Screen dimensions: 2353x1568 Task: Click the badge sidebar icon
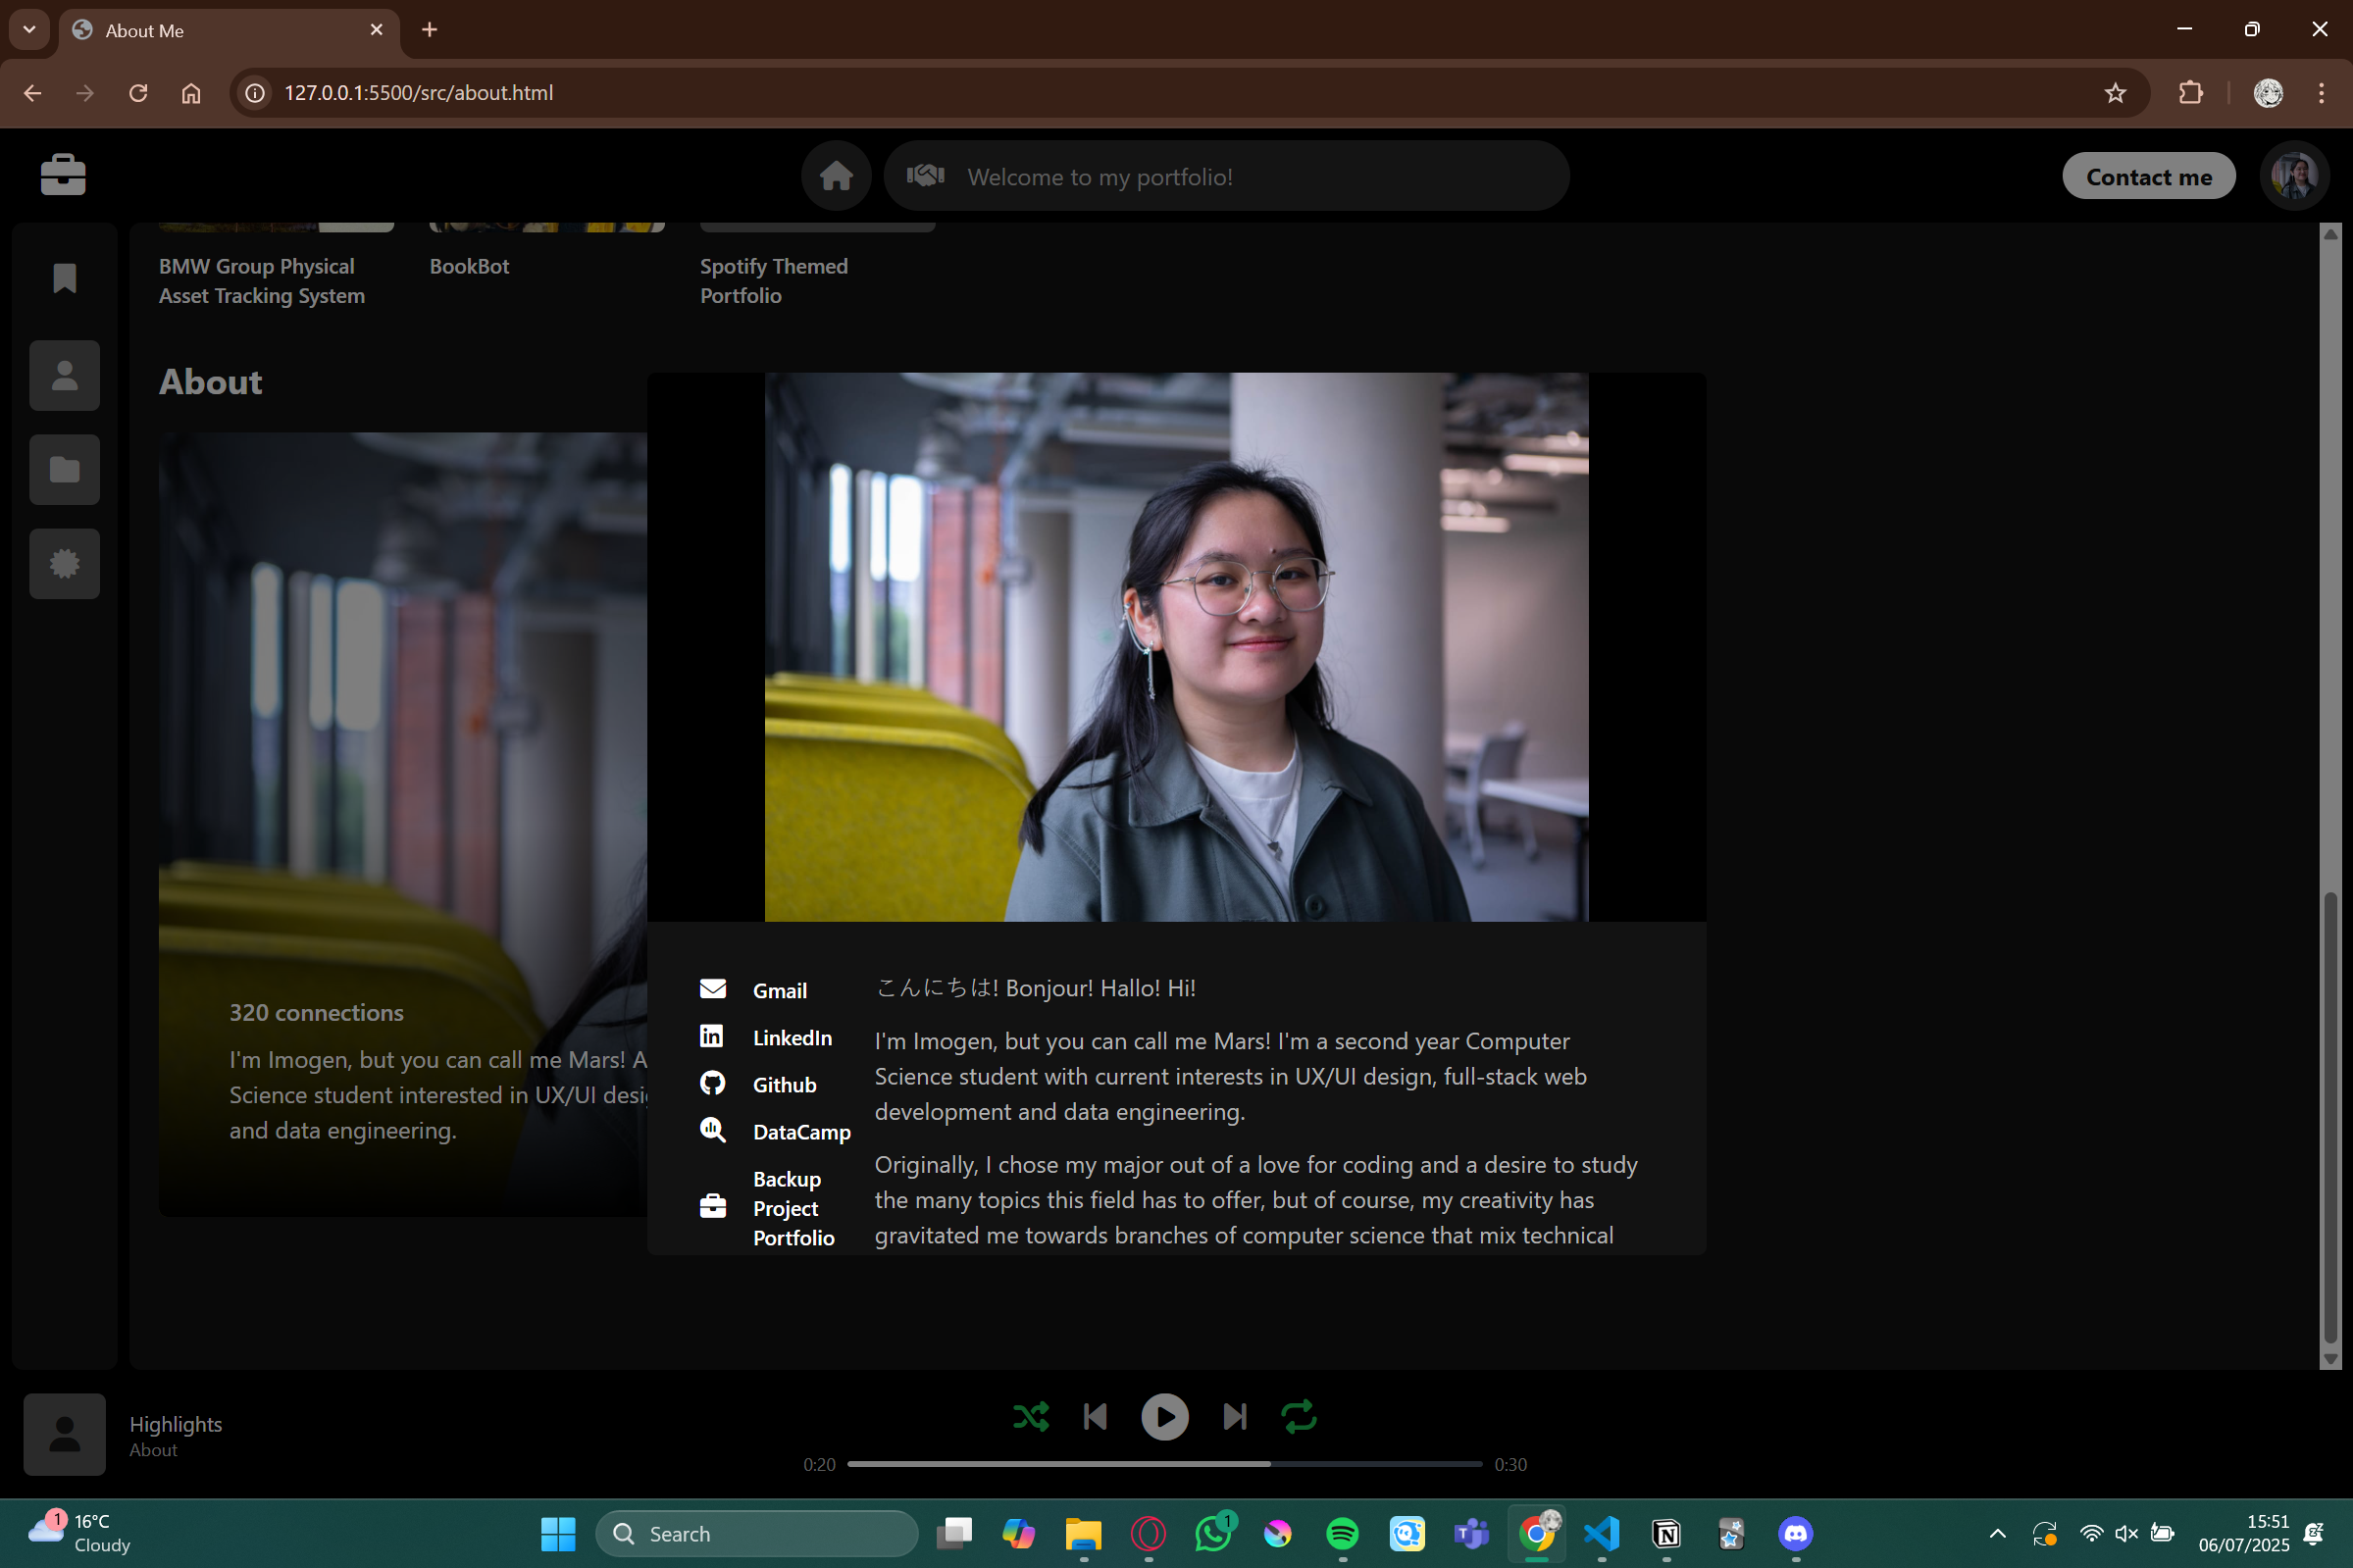pyautogui.click(x=65, y=564)
